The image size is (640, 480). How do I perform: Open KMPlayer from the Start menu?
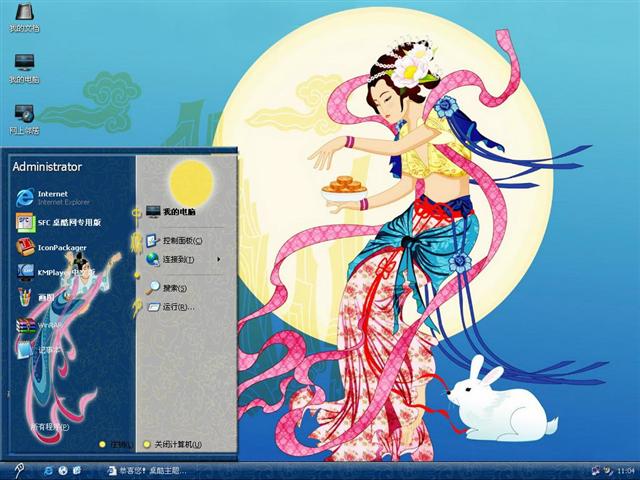[56, 272]
